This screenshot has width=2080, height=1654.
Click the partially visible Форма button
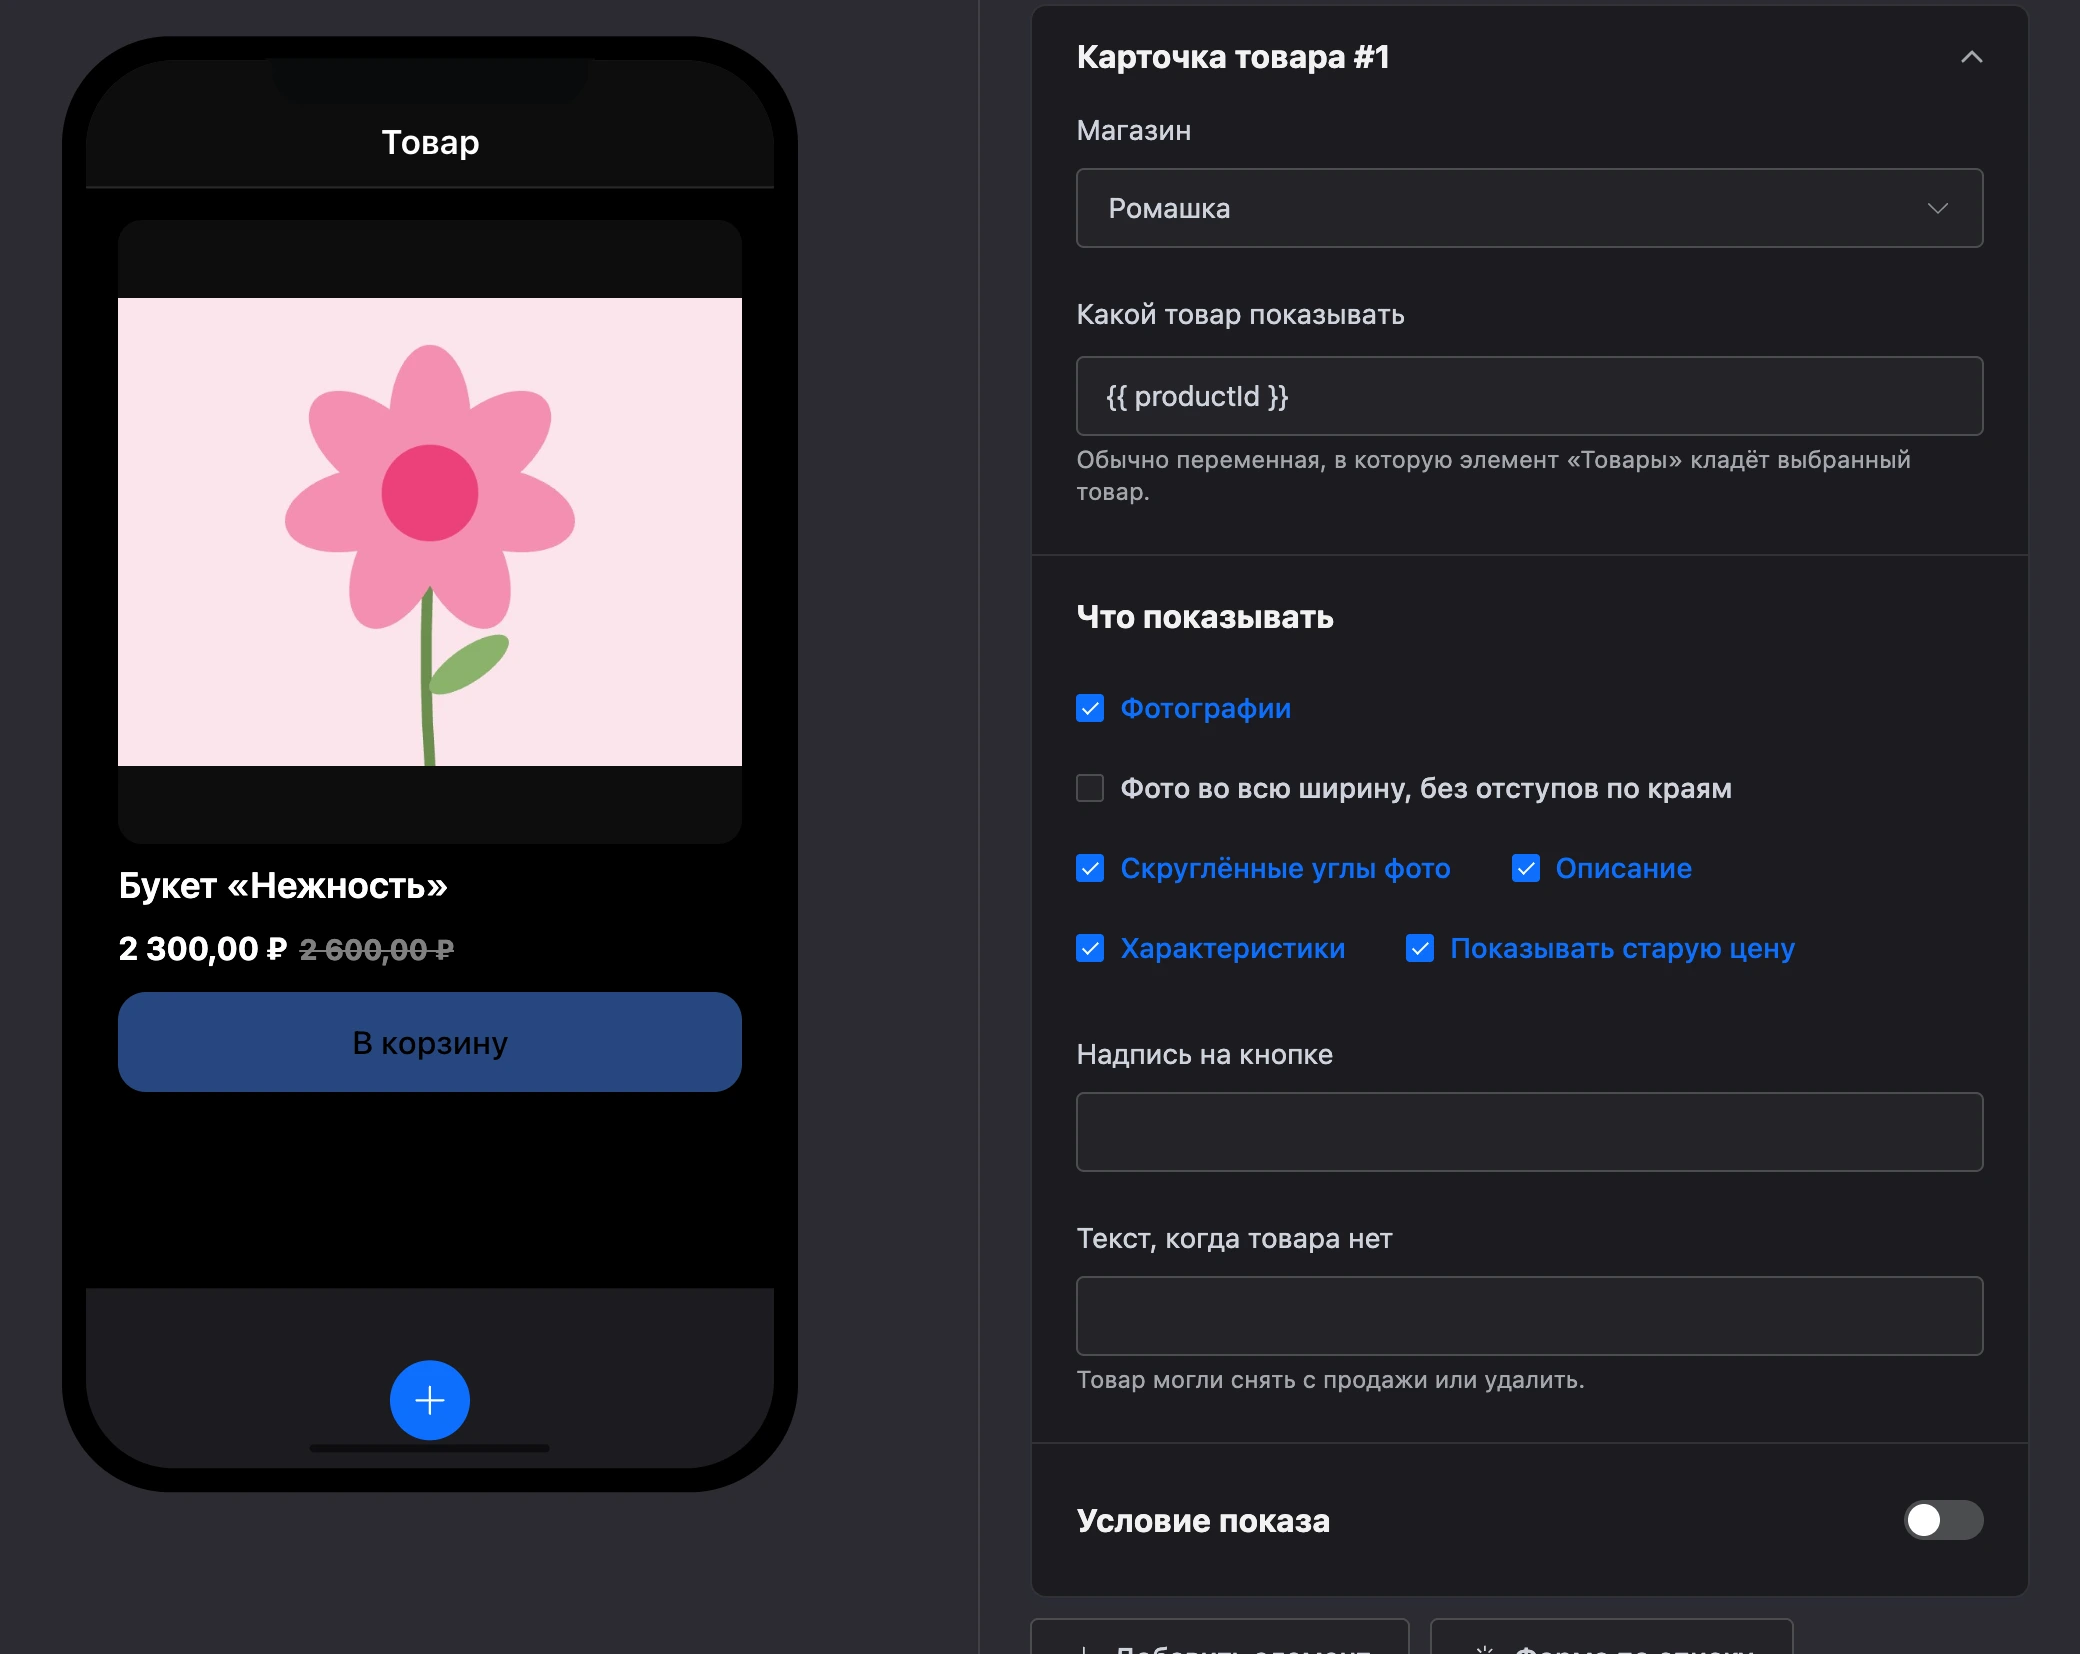[1611, 1636]
